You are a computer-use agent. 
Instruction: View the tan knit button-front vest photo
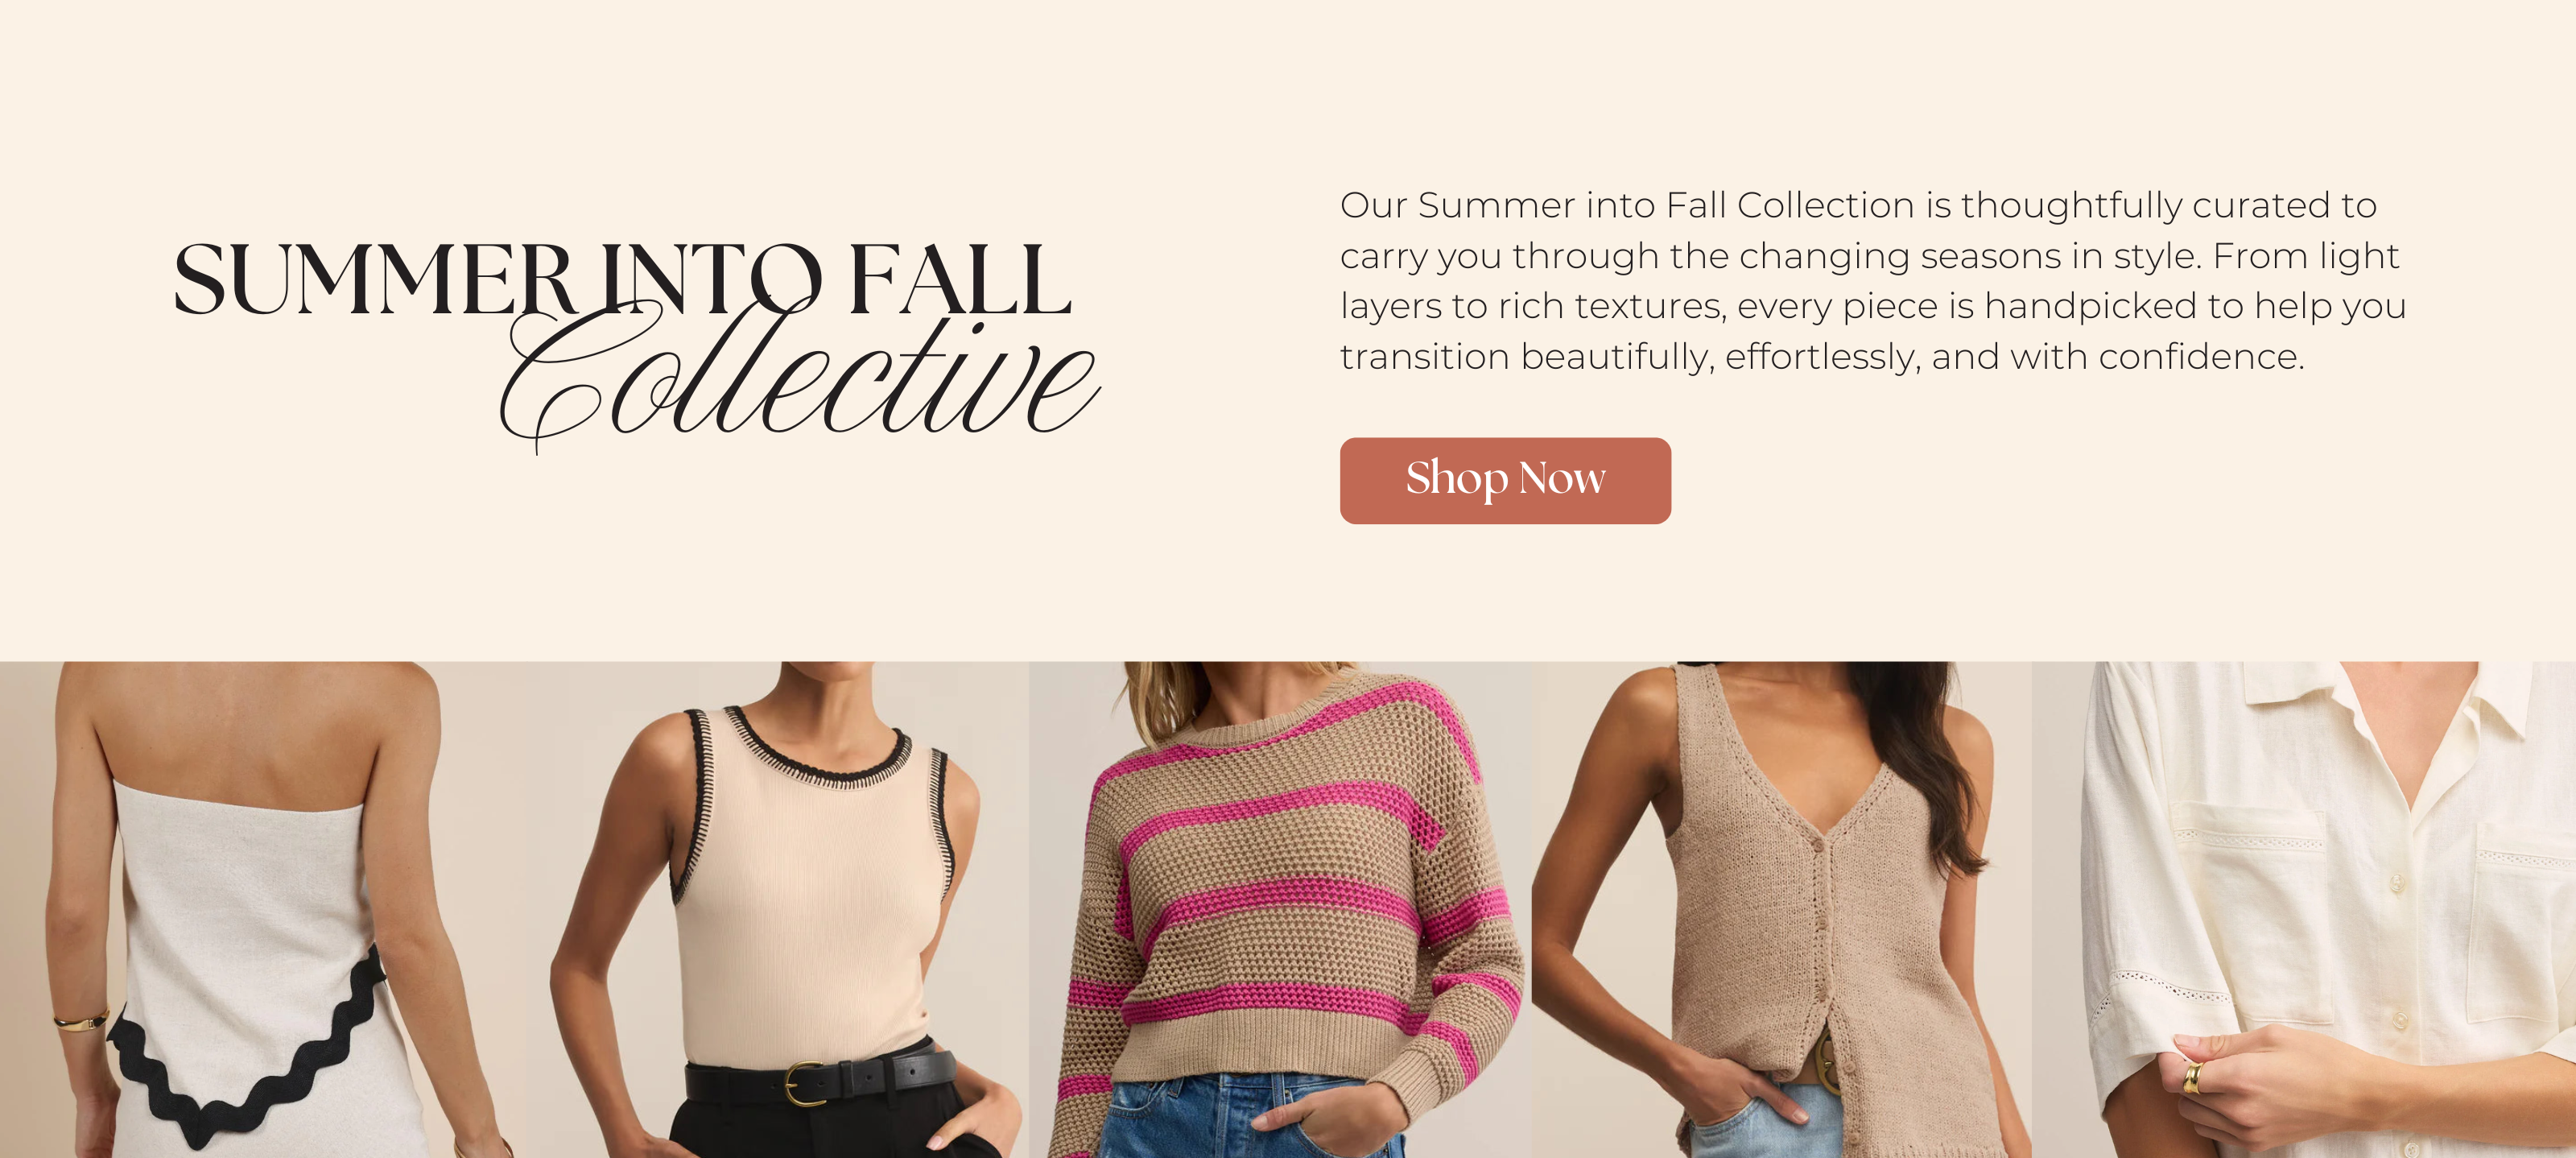[1781, 909]
